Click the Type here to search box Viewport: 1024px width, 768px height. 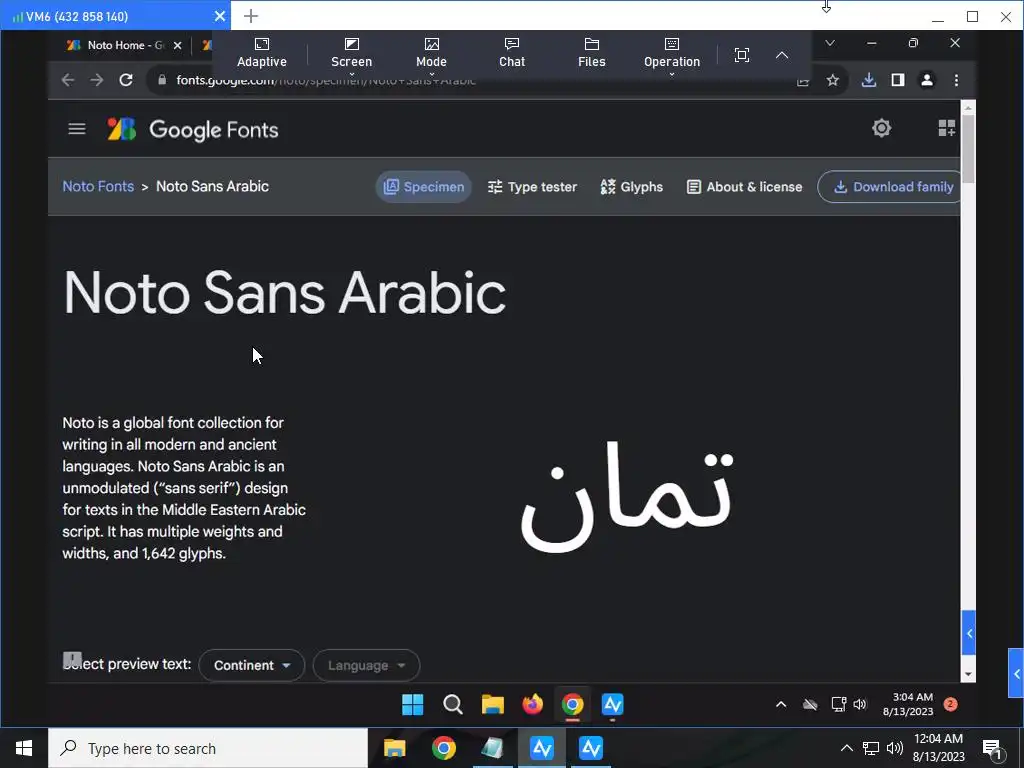(x=208, y=748)
